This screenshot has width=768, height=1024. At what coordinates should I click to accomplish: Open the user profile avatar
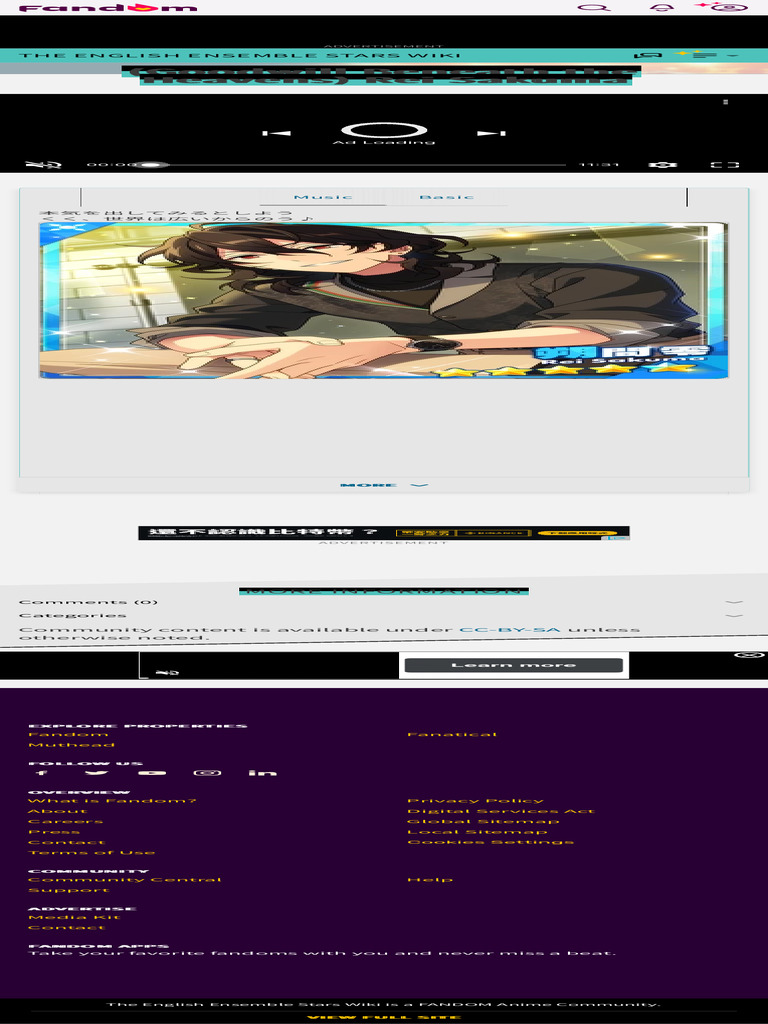pyautogui.click(x=731, y=8)
